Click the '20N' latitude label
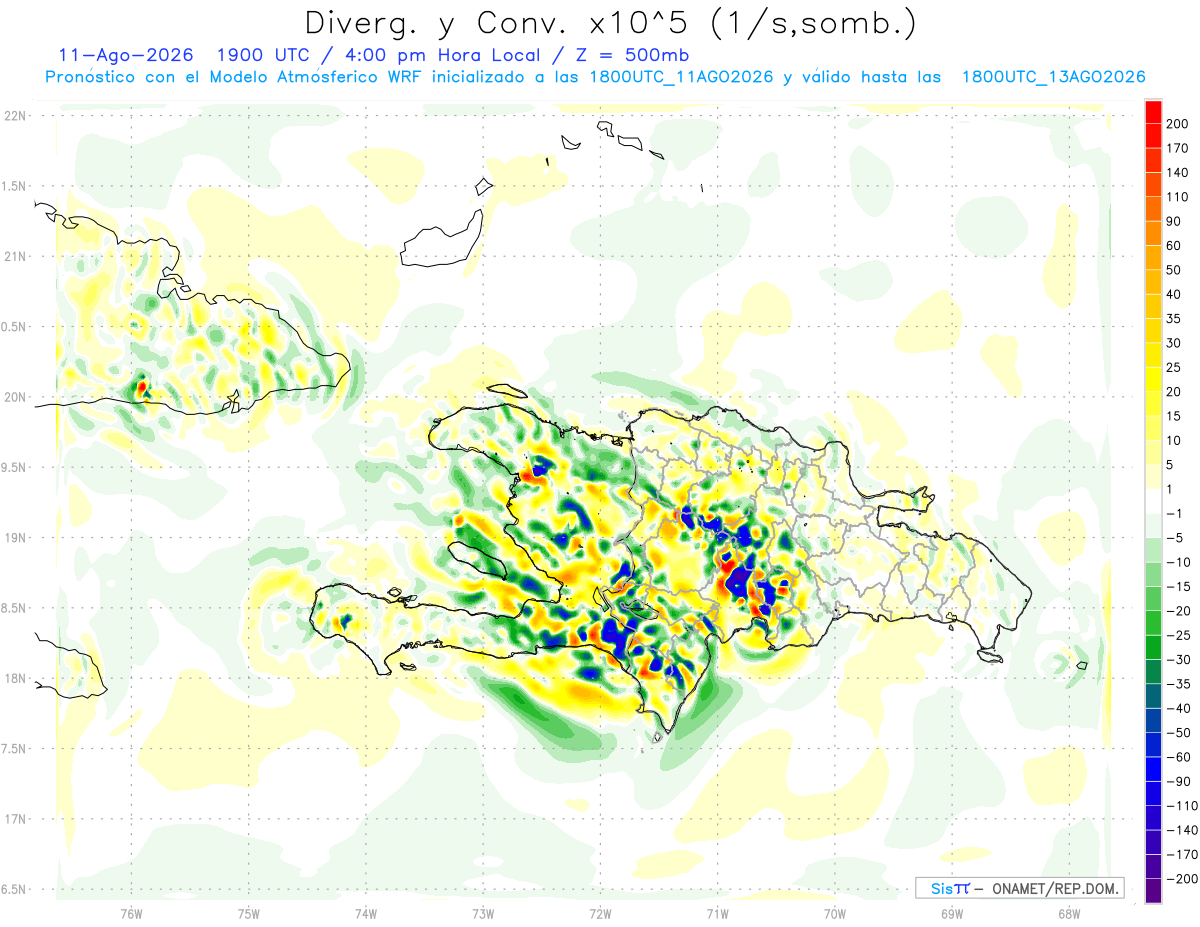The image size is (1200, 927). pyautogui.click(x=15, y=397)
